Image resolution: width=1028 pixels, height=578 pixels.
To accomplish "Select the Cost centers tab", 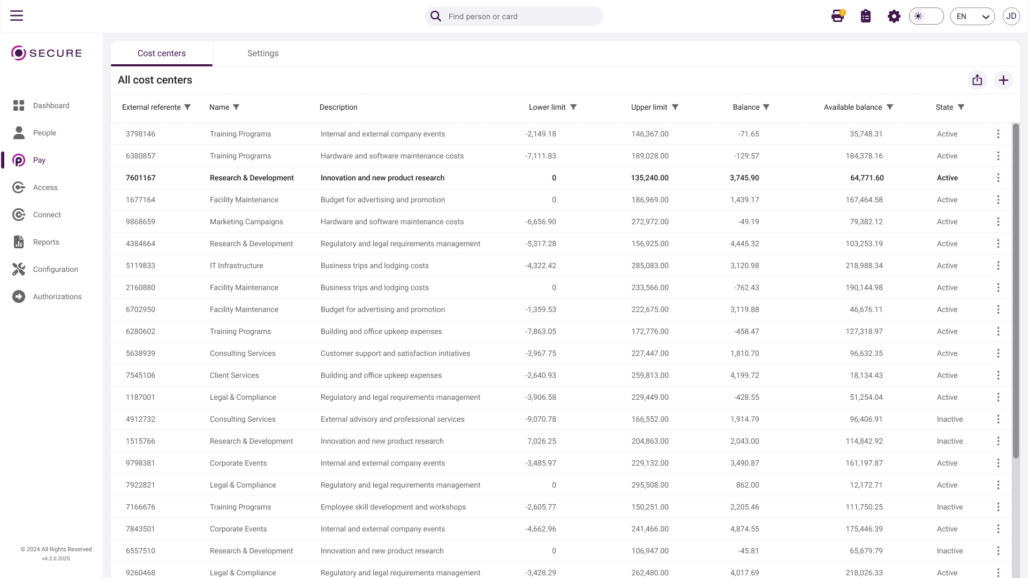I will coord(161,54).
